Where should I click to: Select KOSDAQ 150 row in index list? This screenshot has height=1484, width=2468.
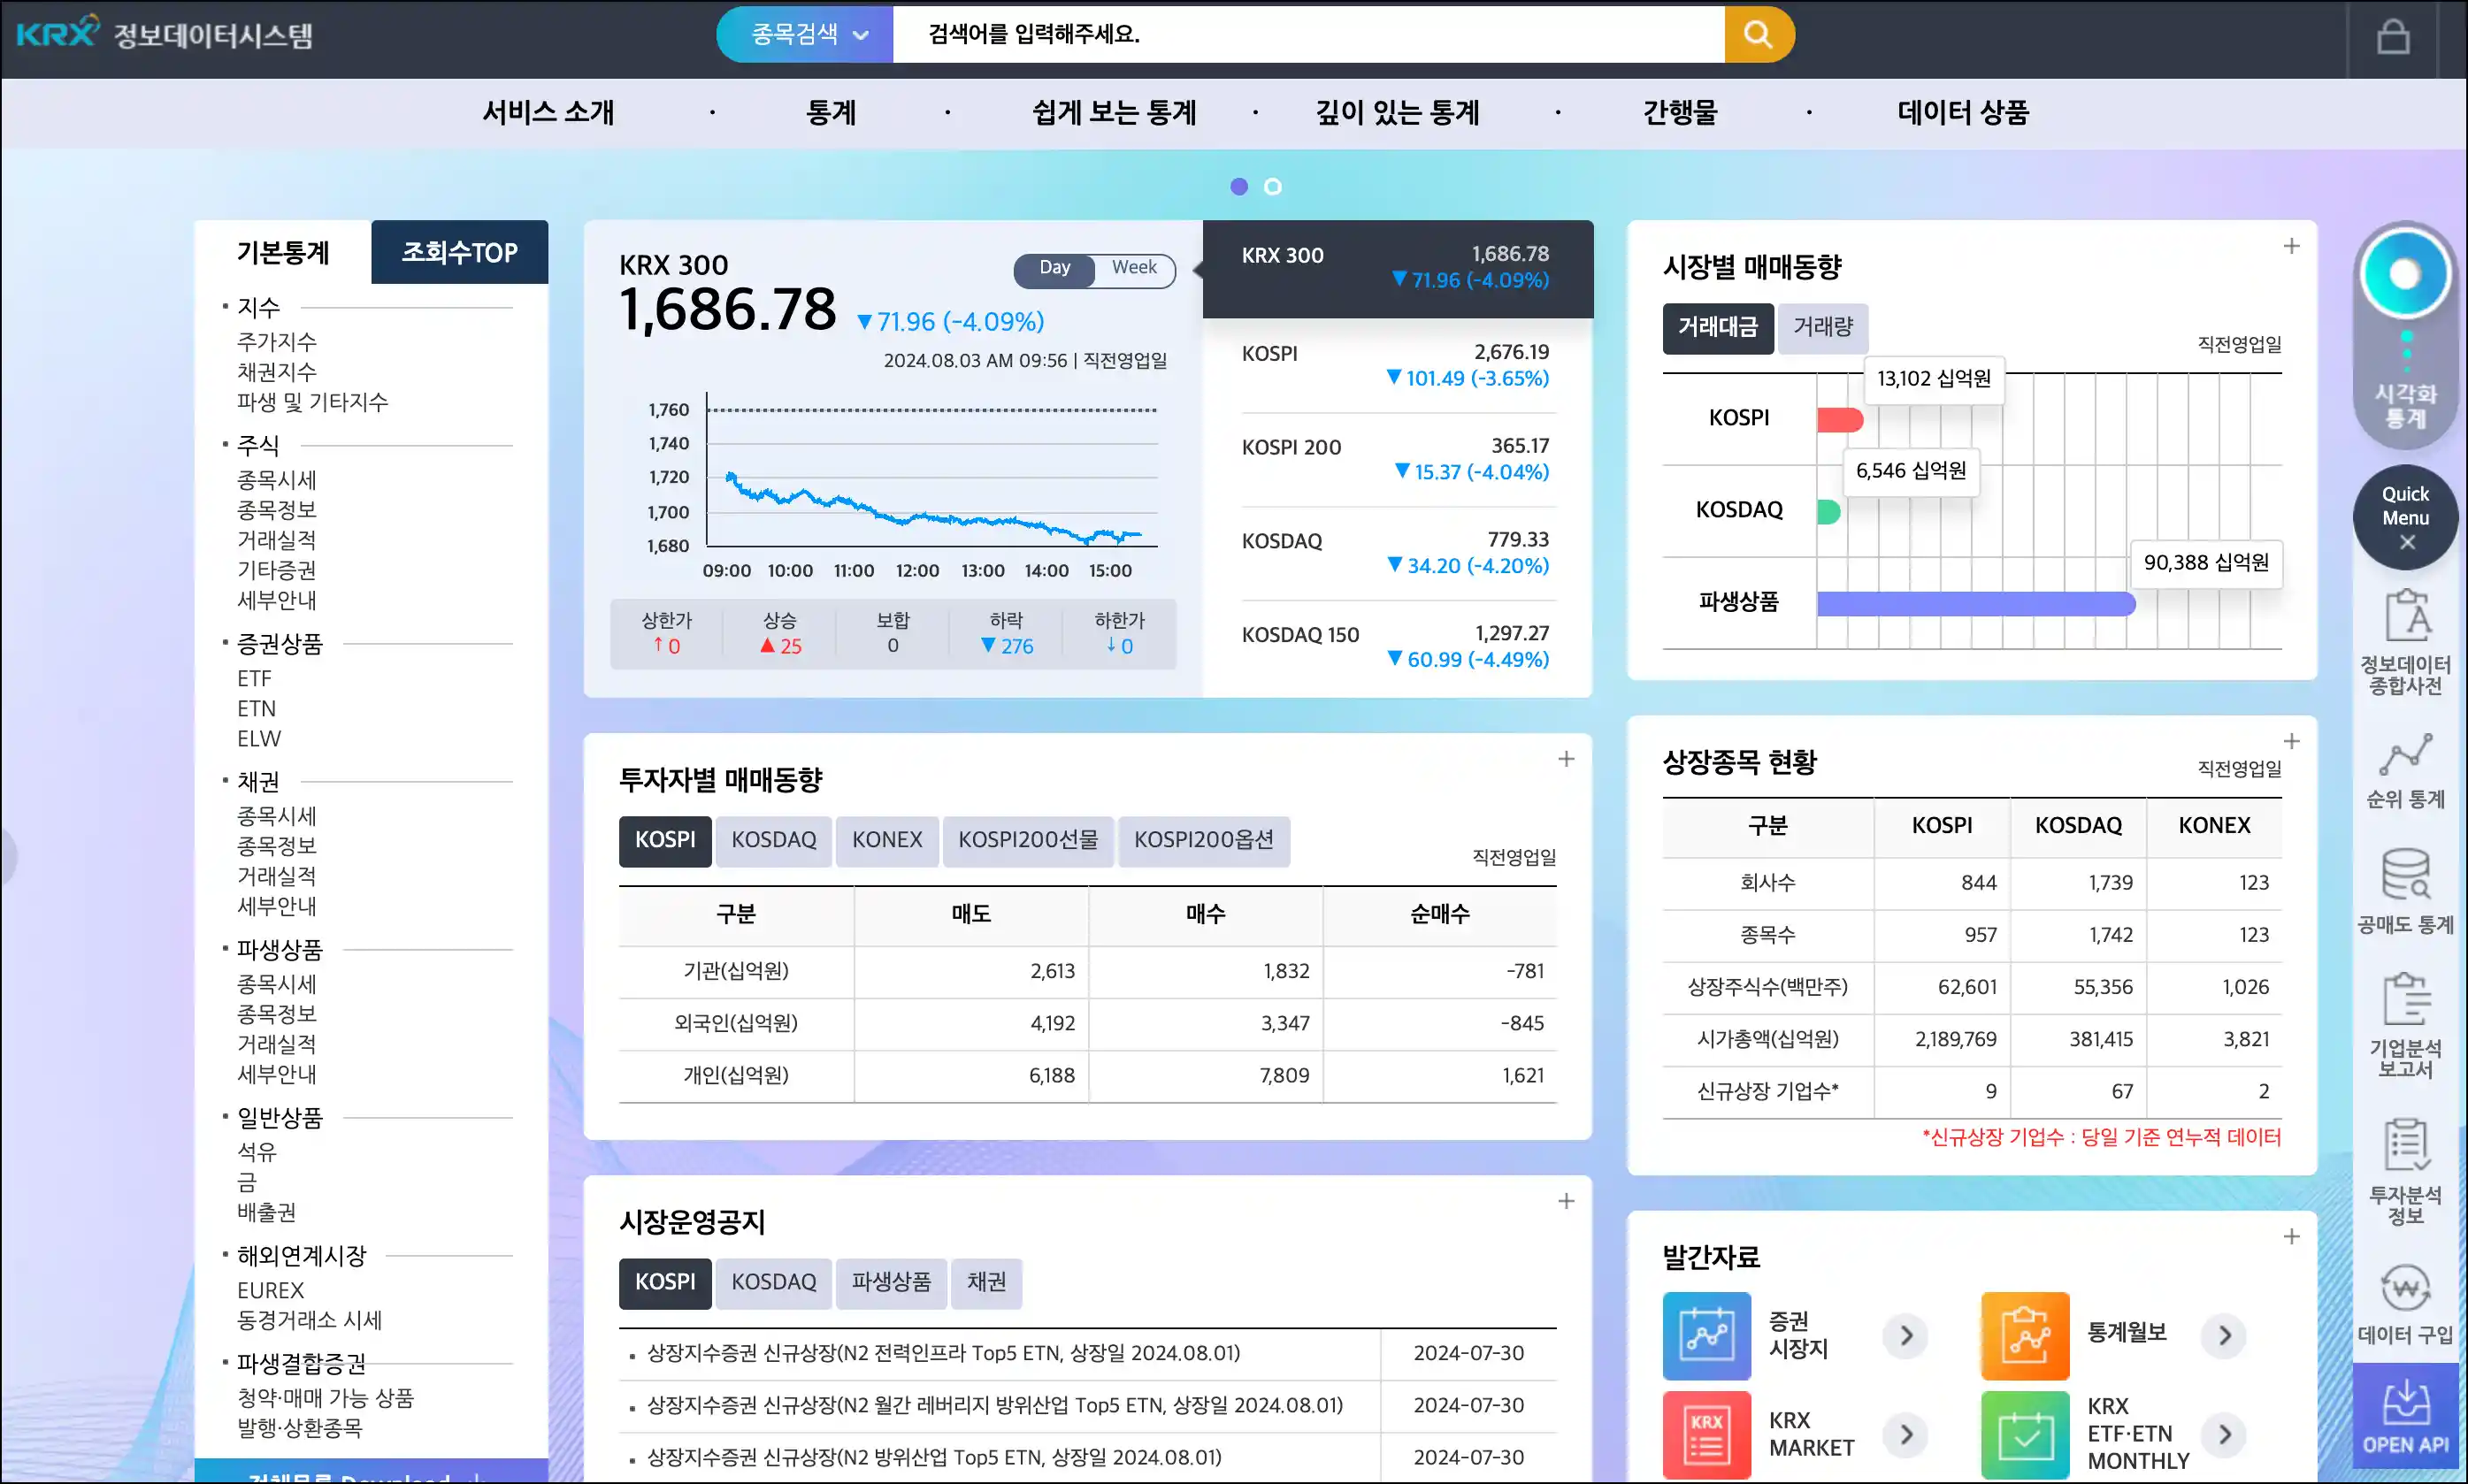click(1396, 647)
